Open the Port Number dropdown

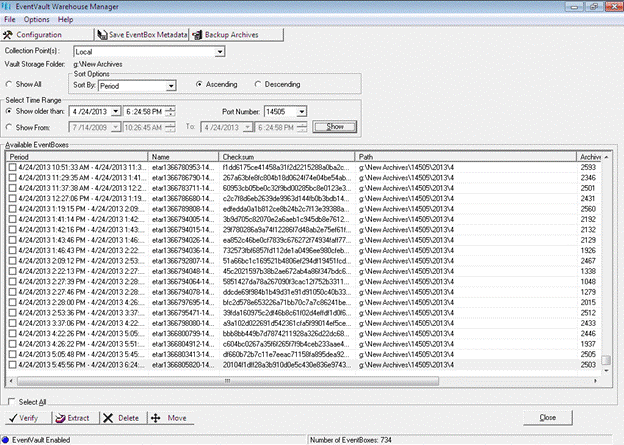[302, 112]
